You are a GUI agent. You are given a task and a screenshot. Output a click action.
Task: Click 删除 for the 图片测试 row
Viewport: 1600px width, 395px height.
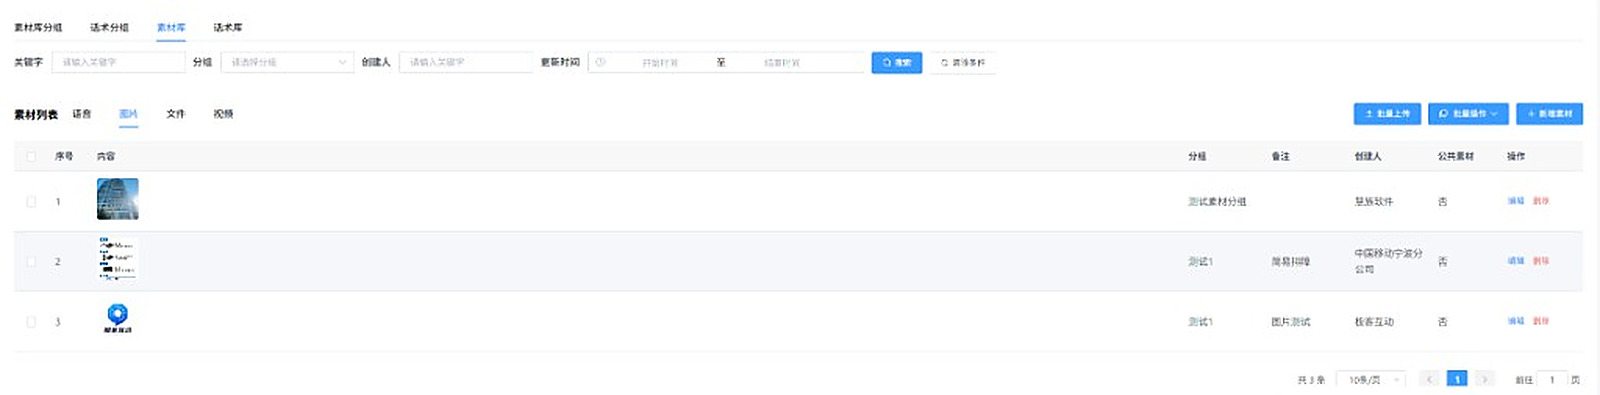click(1541, 321)
